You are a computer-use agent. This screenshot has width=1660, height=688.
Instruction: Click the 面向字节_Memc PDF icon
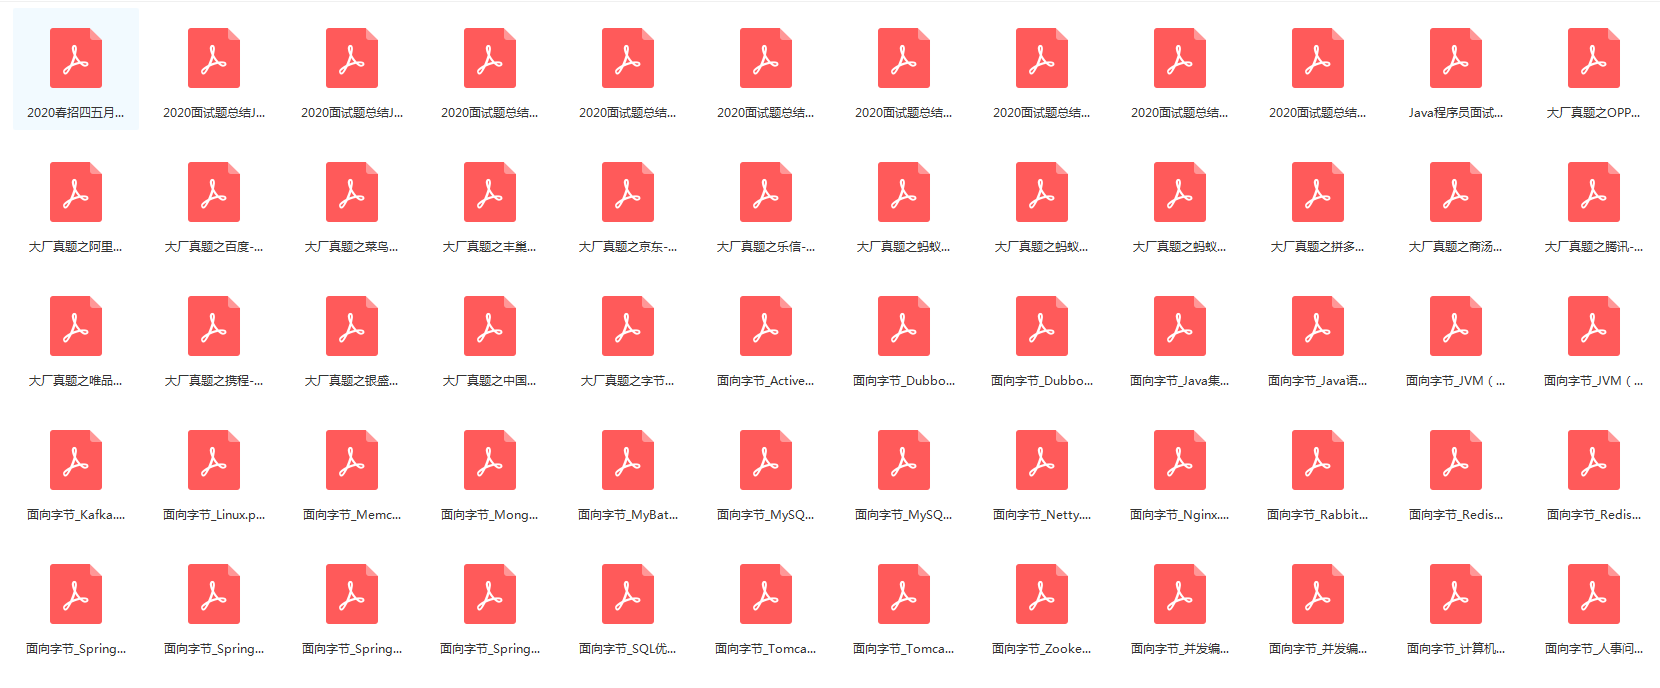point(352,460)
